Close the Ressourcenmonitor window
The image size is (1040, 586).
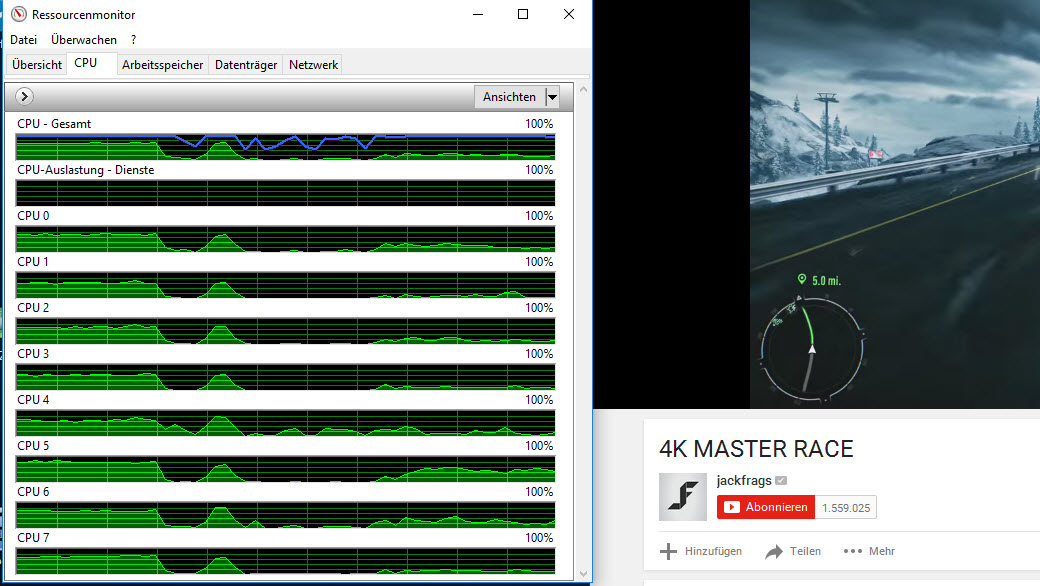click(x=568, y=14)
